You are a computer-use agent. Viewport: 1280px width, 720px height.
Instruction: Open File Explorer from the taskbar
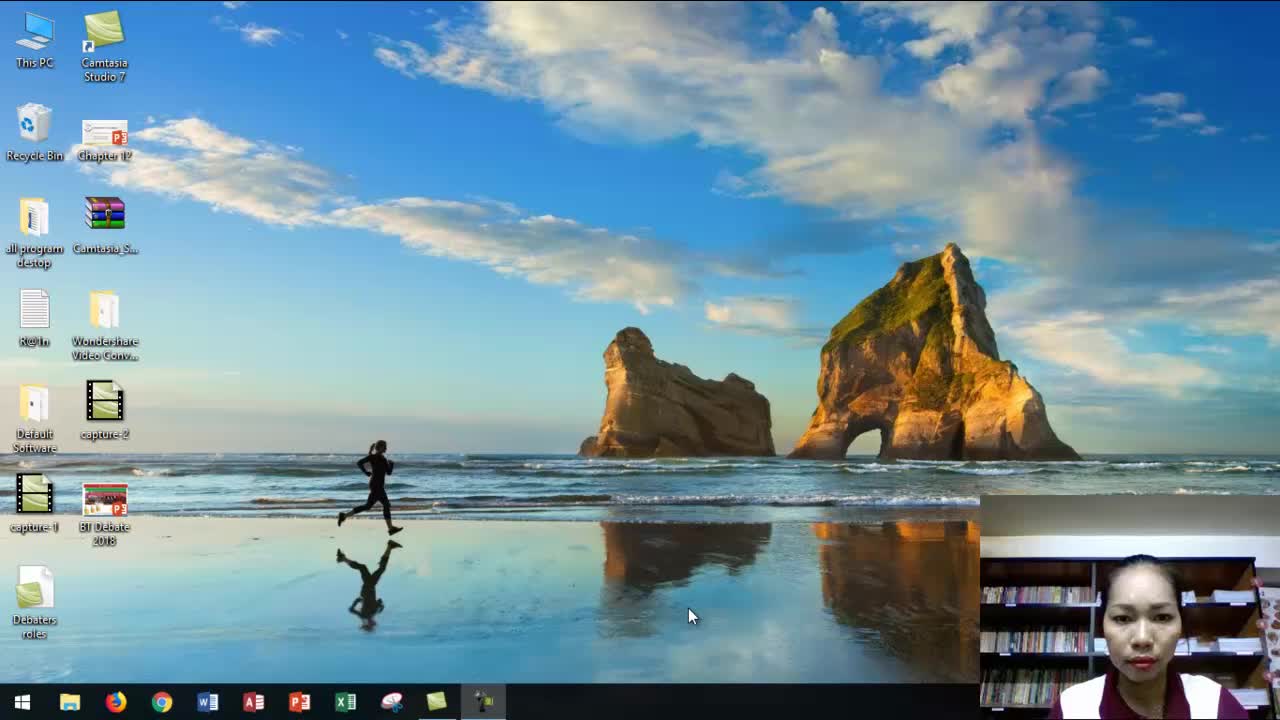pyautogui.click(x=69, y=702)
